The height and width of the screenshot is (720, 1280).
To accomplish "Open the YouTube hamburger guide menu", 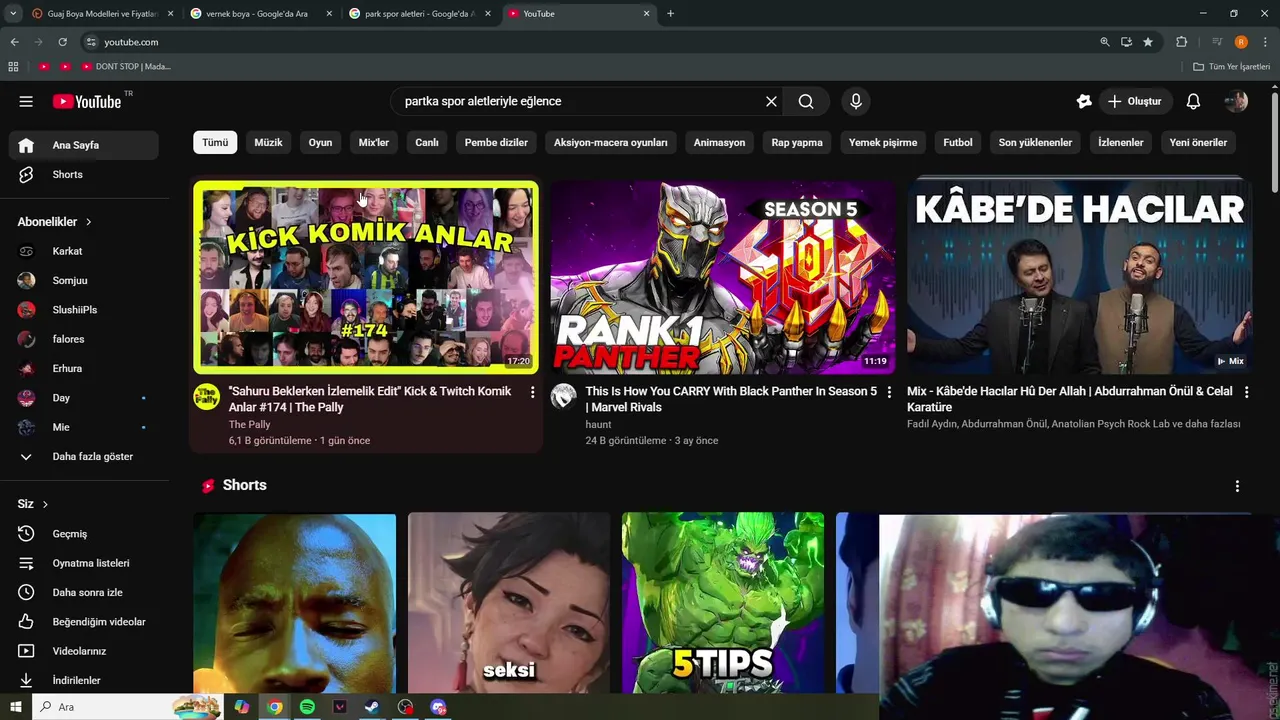I will (x=26, y=101).
